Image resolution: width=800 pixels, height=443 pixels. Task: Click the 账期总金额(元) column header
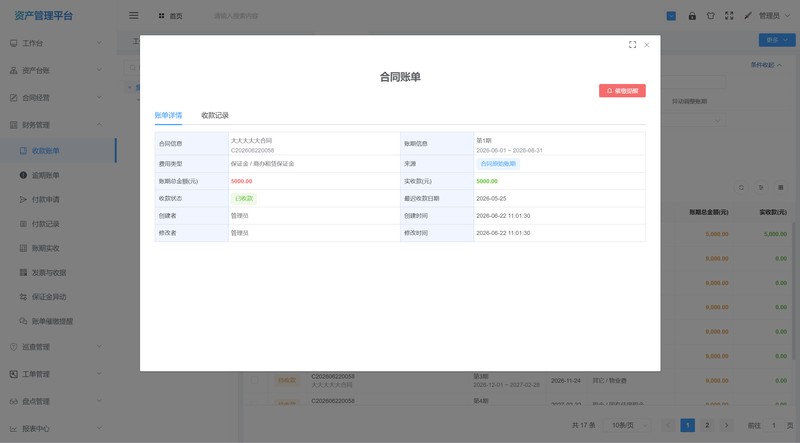[x=709, y=212]
